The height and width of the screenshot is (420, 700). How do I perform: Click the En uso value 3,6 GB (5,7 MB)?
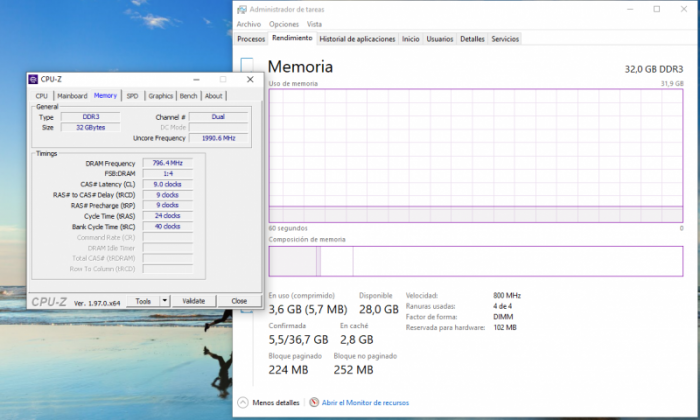(308, 309)
